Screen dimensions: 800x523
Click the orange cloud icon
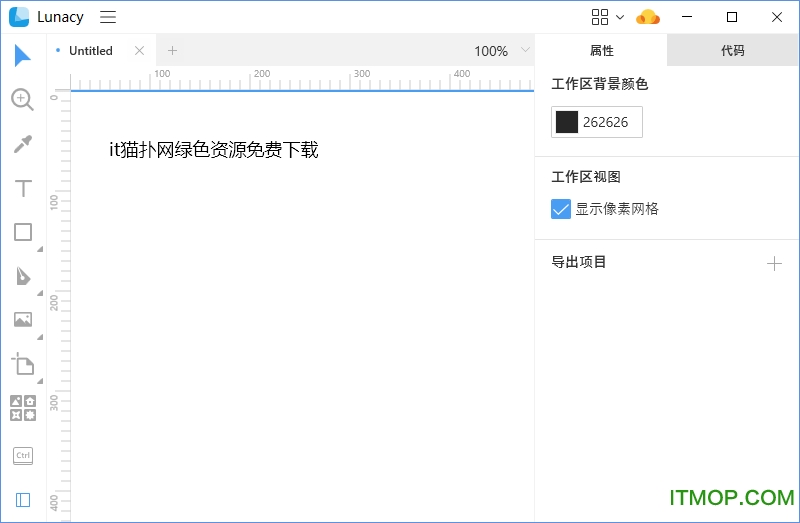point(648,17)
